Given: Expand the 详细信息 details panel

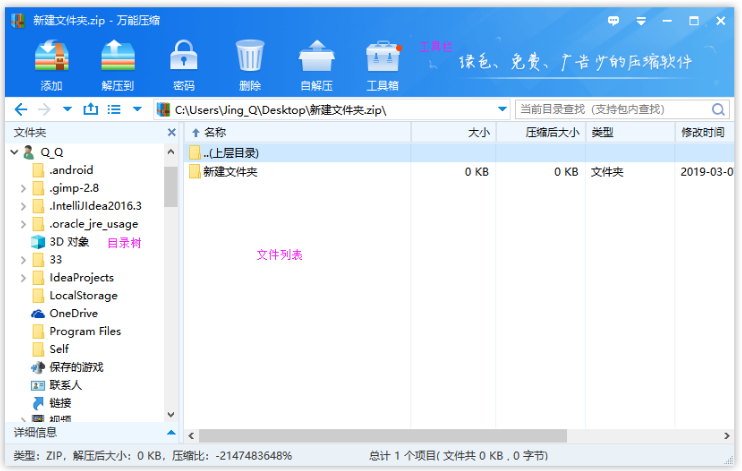Looking at the screenshot, I should pos(171,433).
